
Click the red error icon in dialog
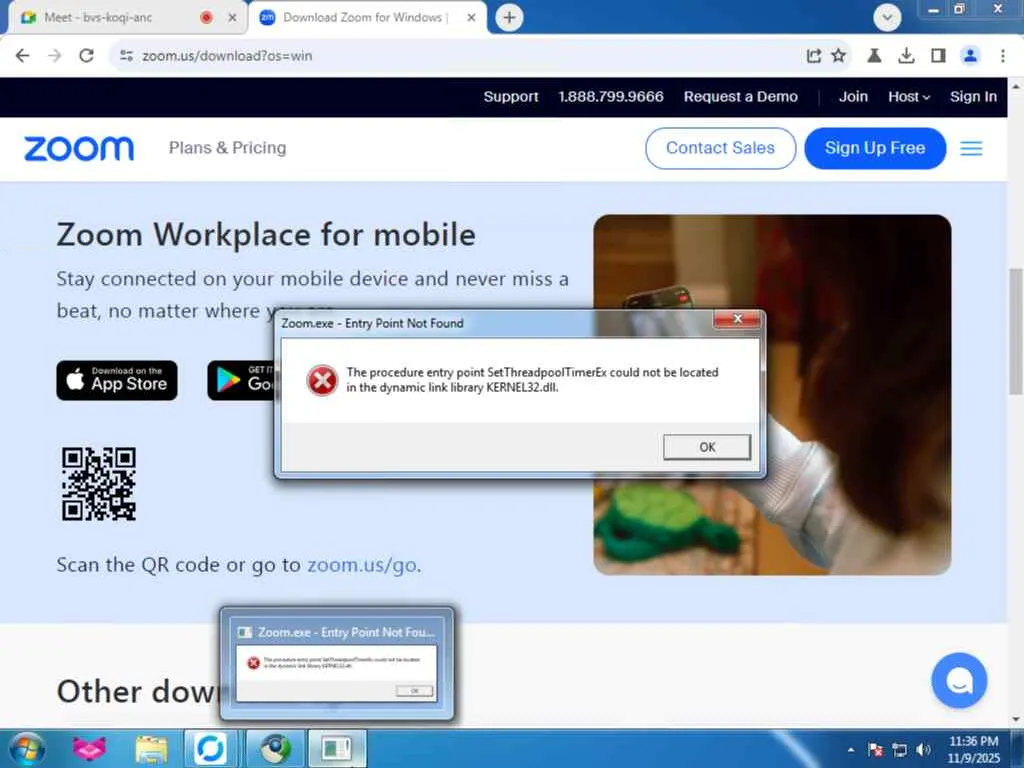(322, 380)
